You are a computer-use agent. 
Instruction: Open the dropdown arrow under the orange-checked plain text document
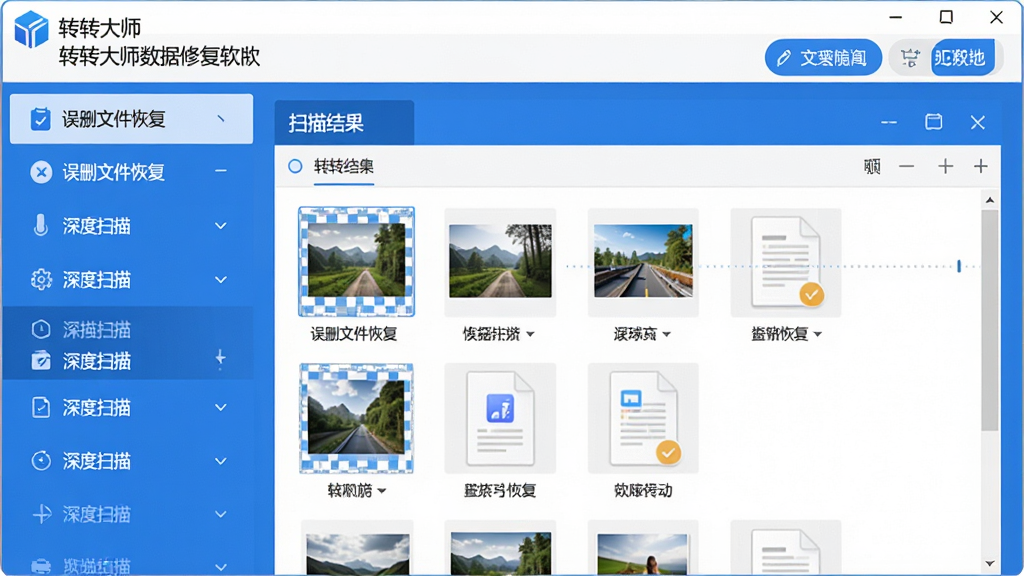coord(818,334)
